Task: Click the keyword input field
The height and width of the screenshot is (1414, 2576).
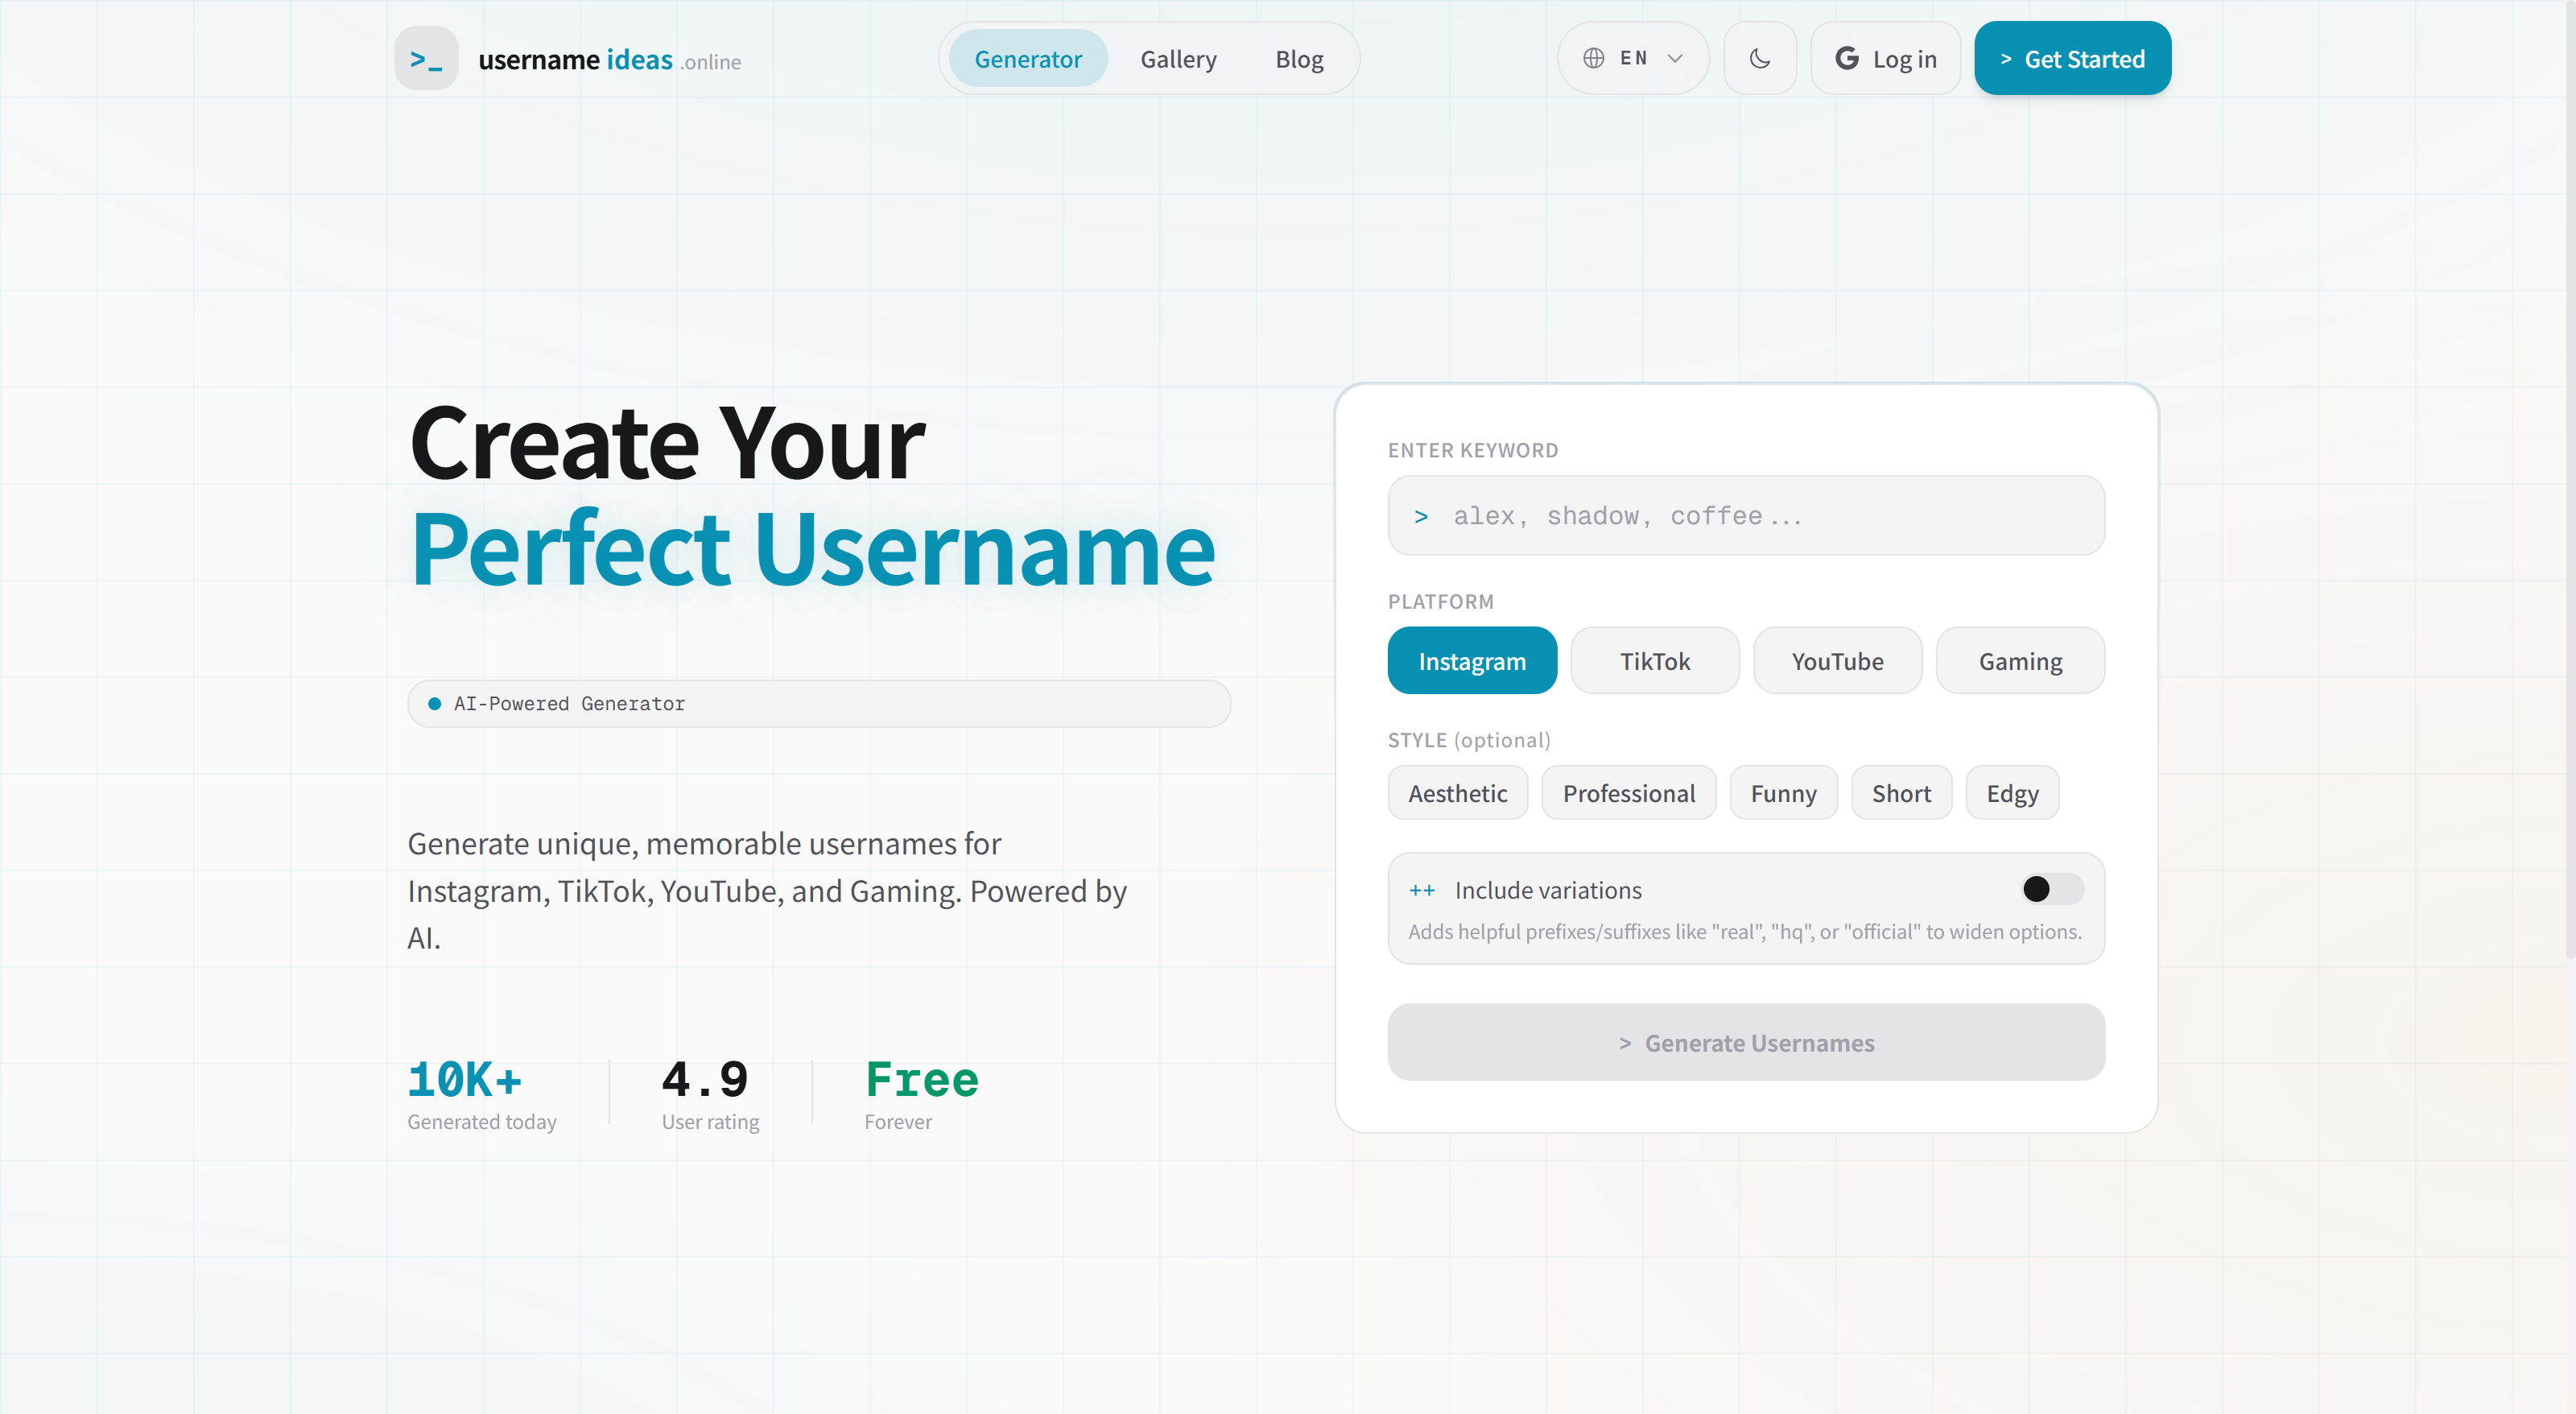Action: tap(1746, 515)
